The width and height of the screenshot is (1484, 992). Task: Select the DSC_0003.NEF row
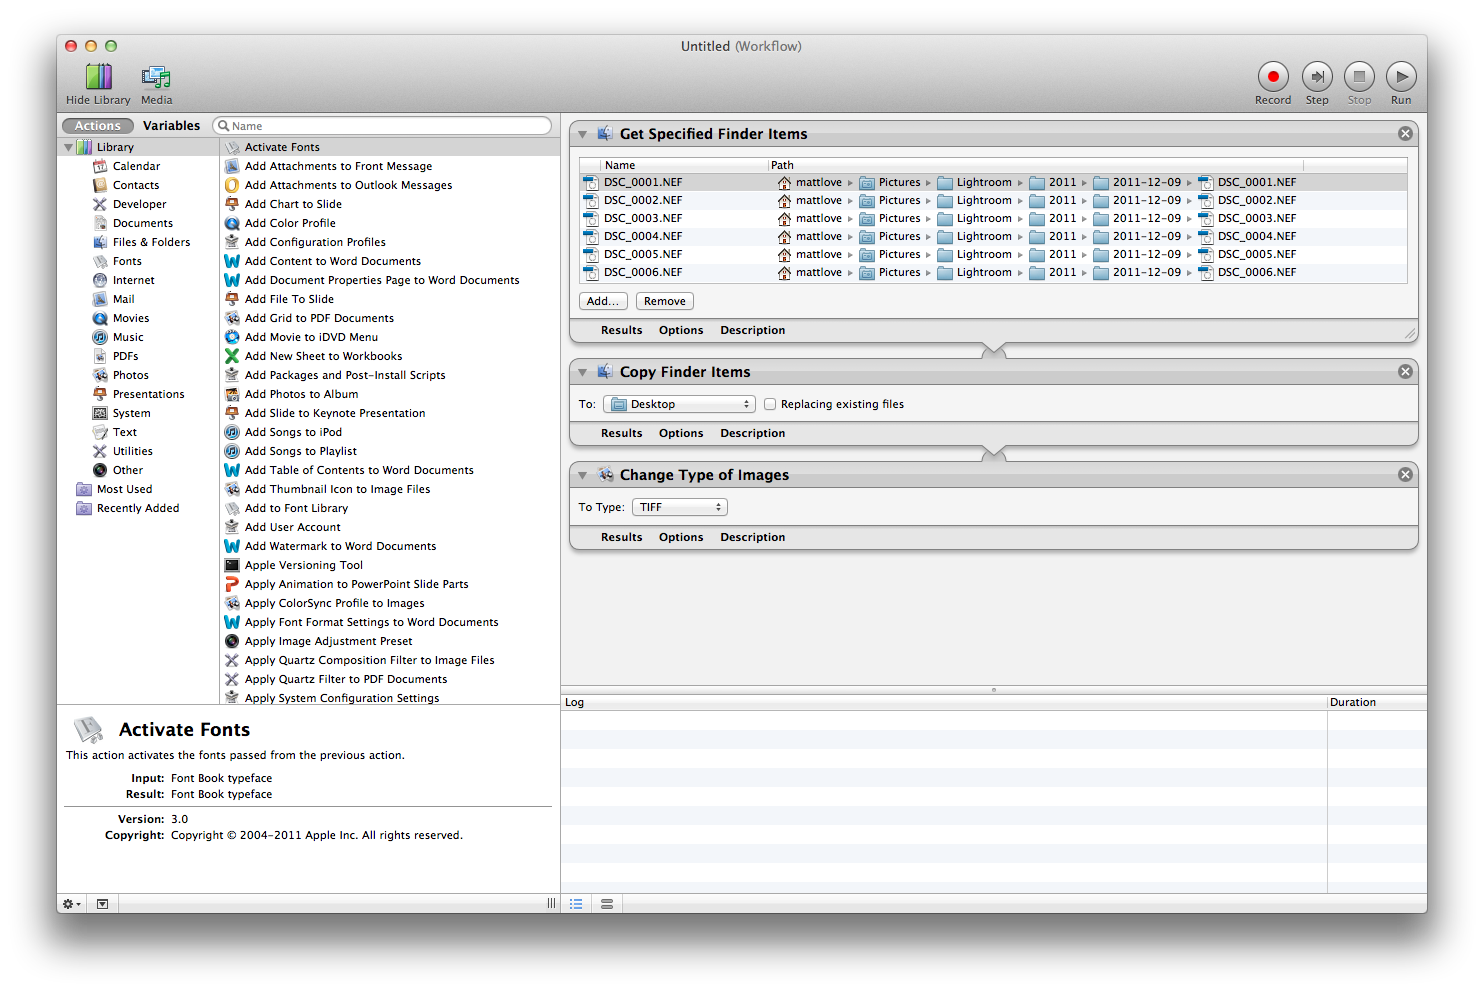pyautogui.click(x=993, y=218)
